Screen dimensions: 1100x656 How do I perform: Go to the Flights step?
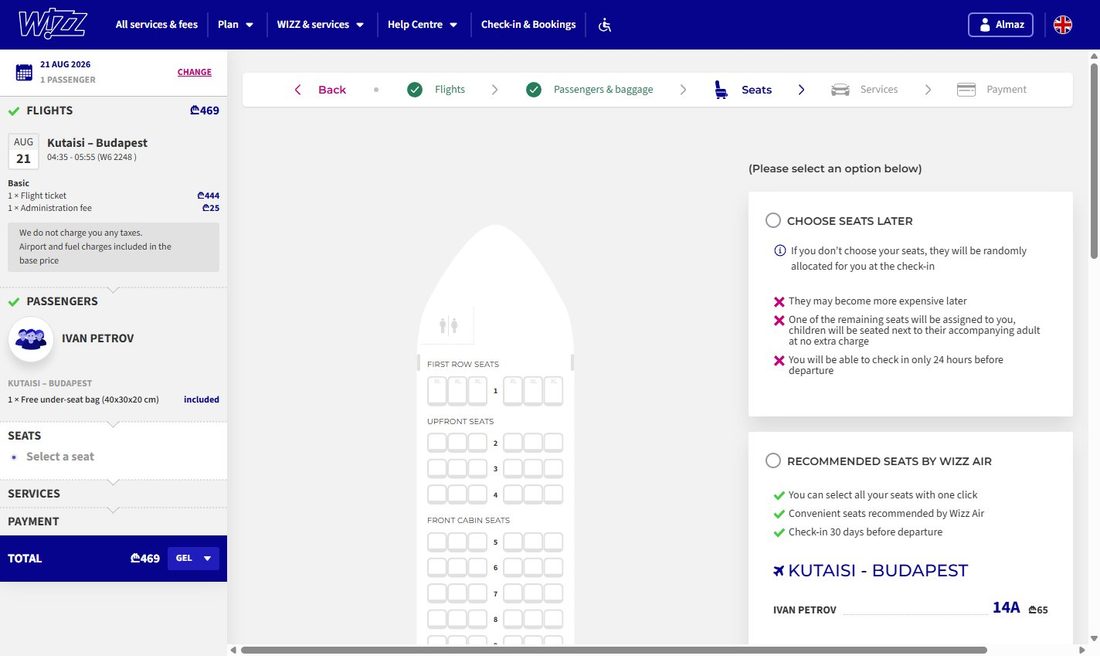450,90
